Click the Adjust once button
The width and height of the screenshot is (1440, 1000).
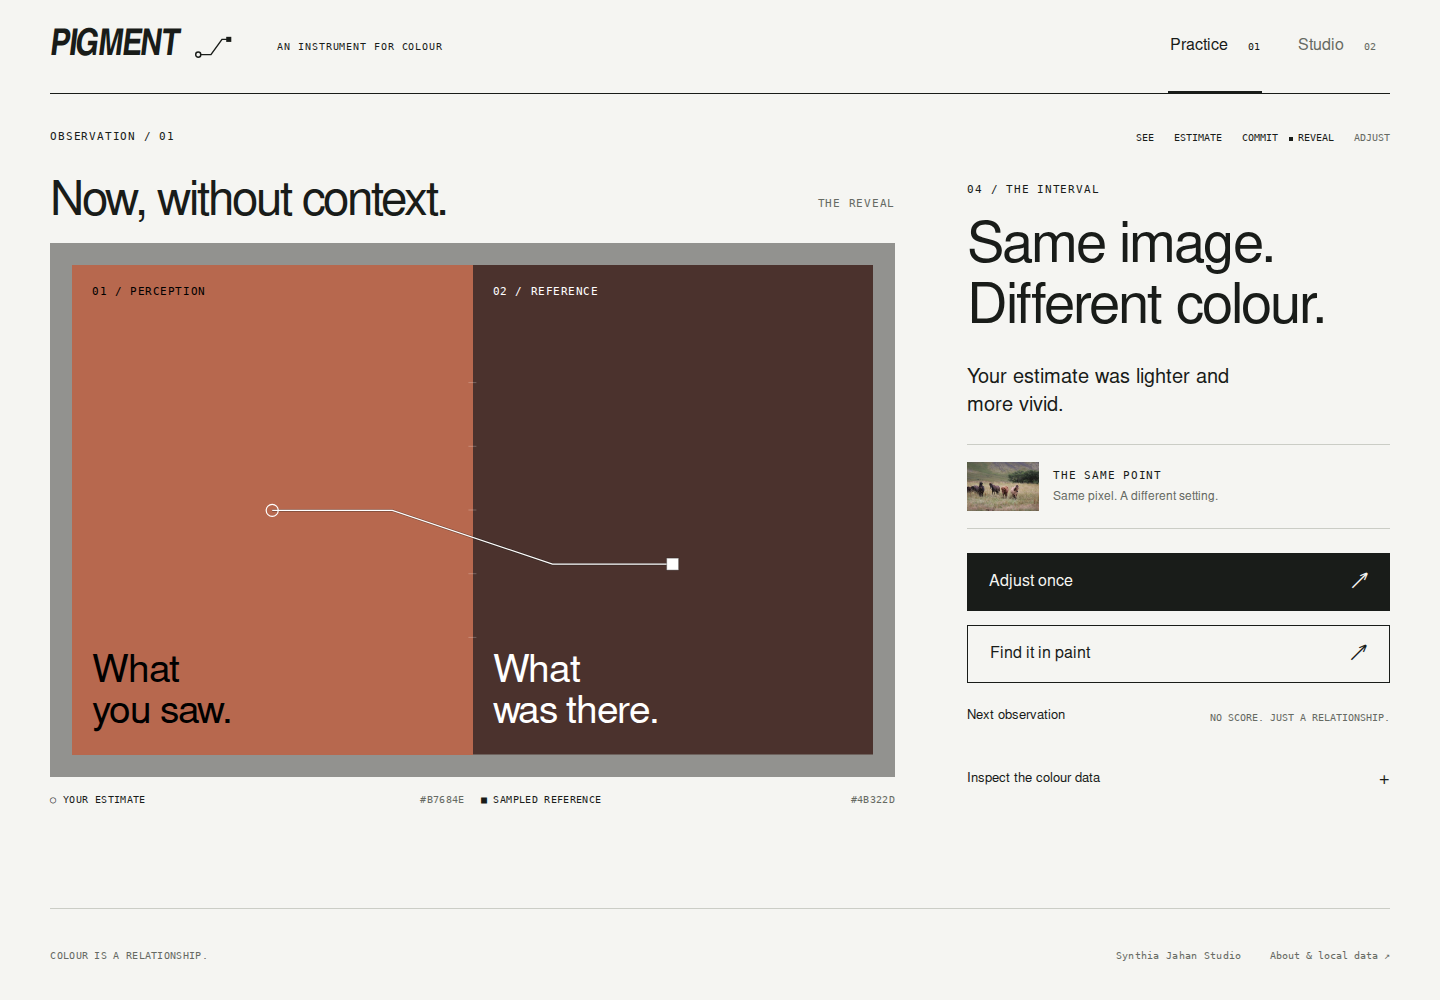(x=1178, y=582)
